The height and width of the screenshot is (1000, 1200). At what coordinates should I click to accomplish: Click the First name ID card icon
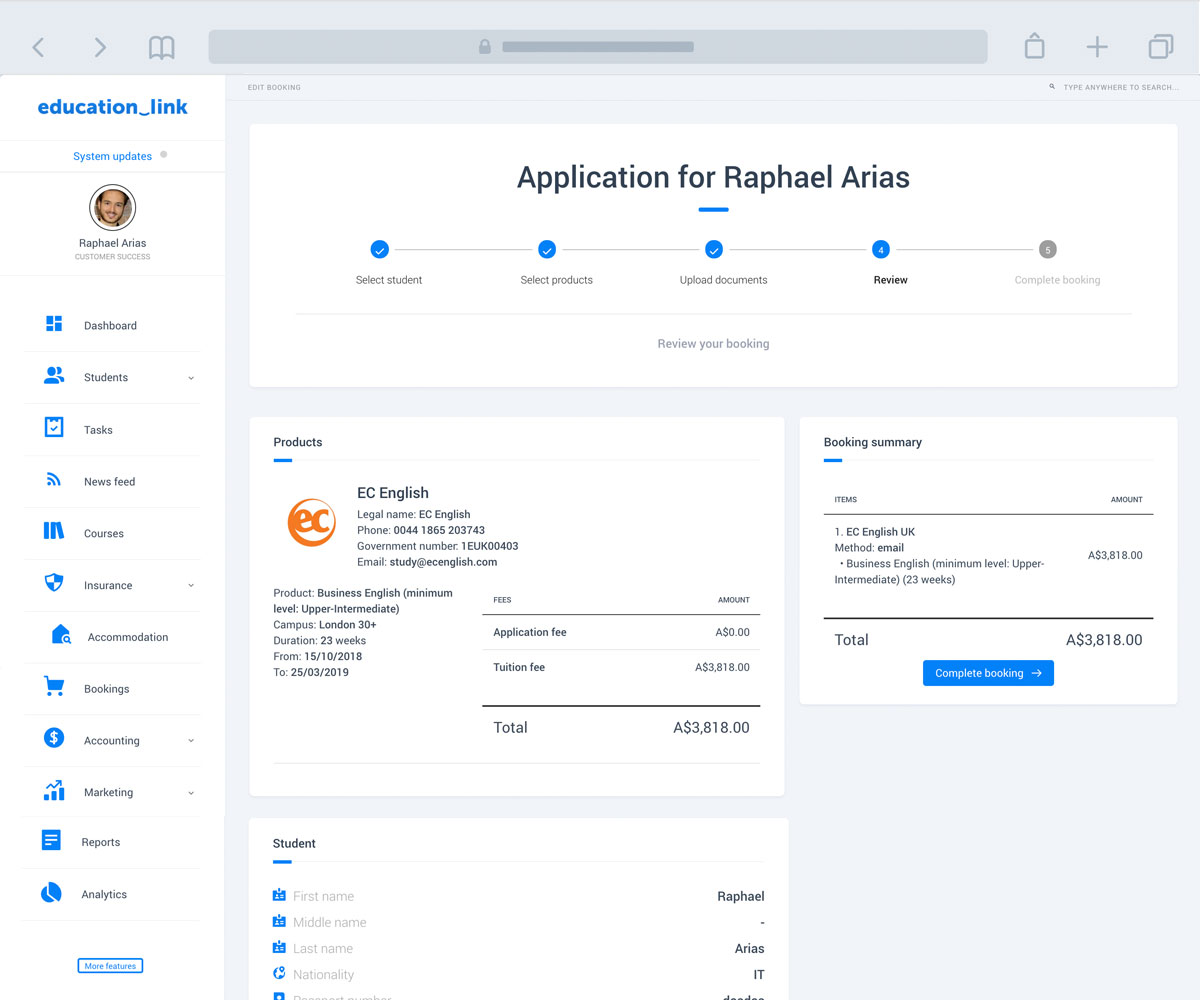(x=279, y=895)
